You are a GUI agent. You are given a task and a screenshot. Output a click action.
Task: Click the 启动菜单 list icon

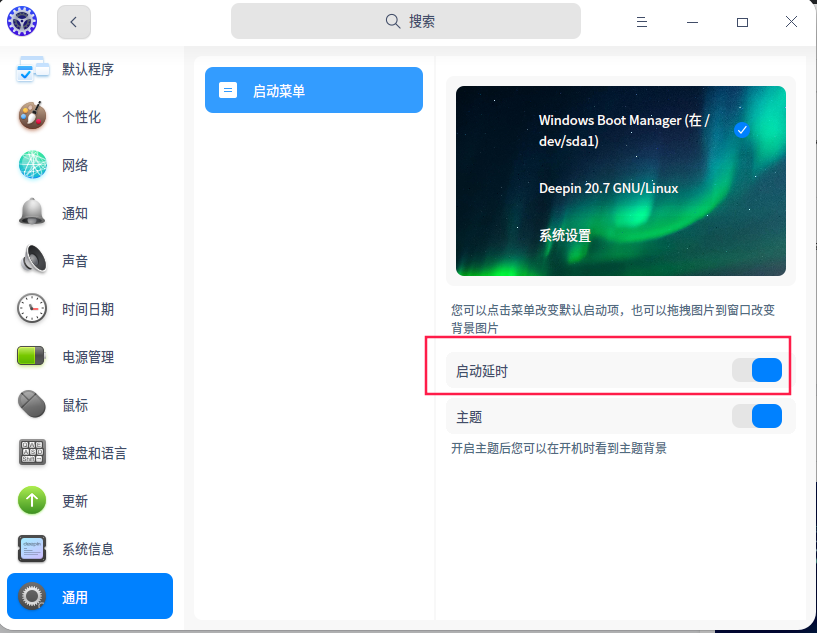228,90
